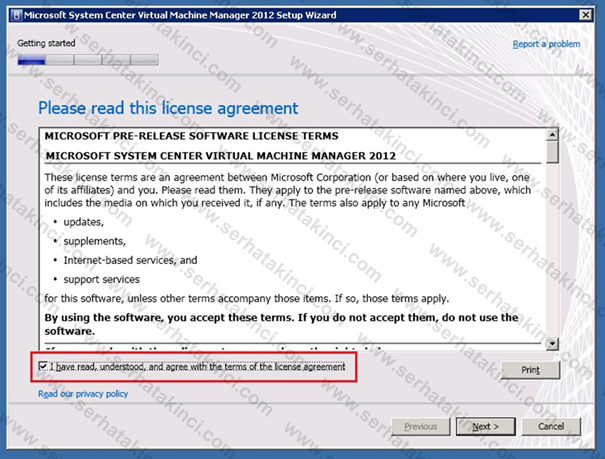This screenshot has width=605, height=459.
Task: Toggle the license agreement acceptance checkbox
Action: [43, 366]
